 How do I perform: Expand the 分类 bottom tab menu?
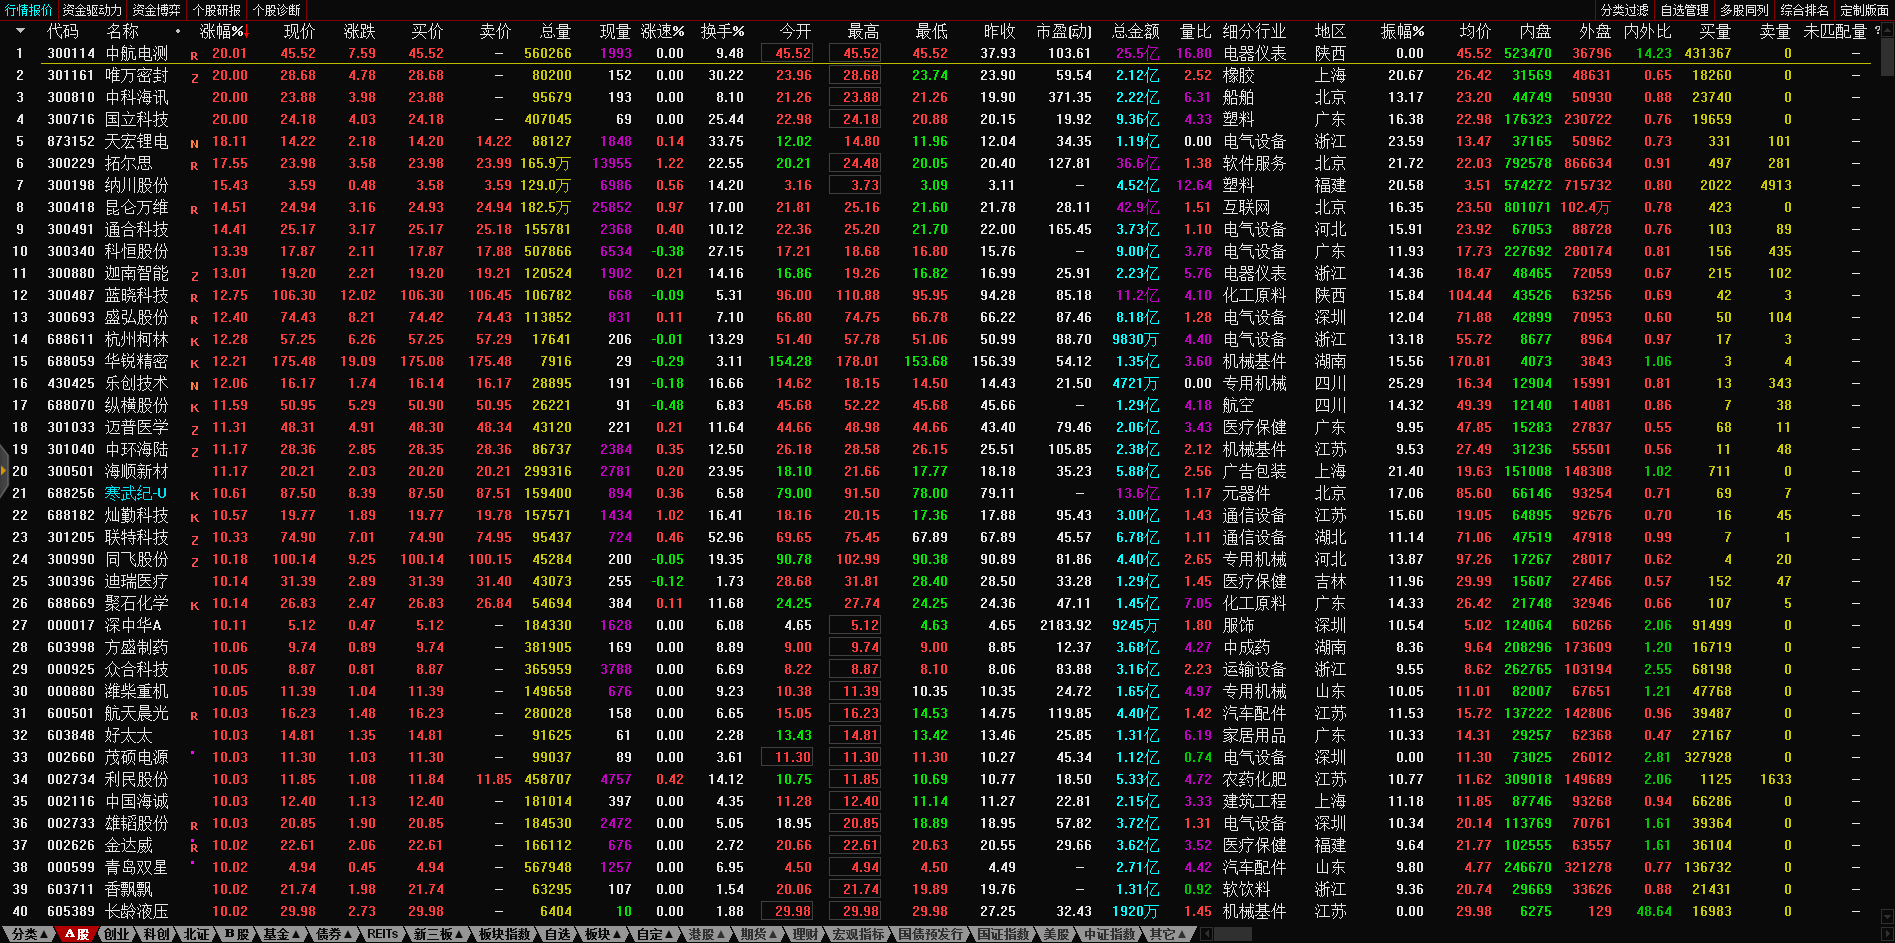tap(31, 934)
